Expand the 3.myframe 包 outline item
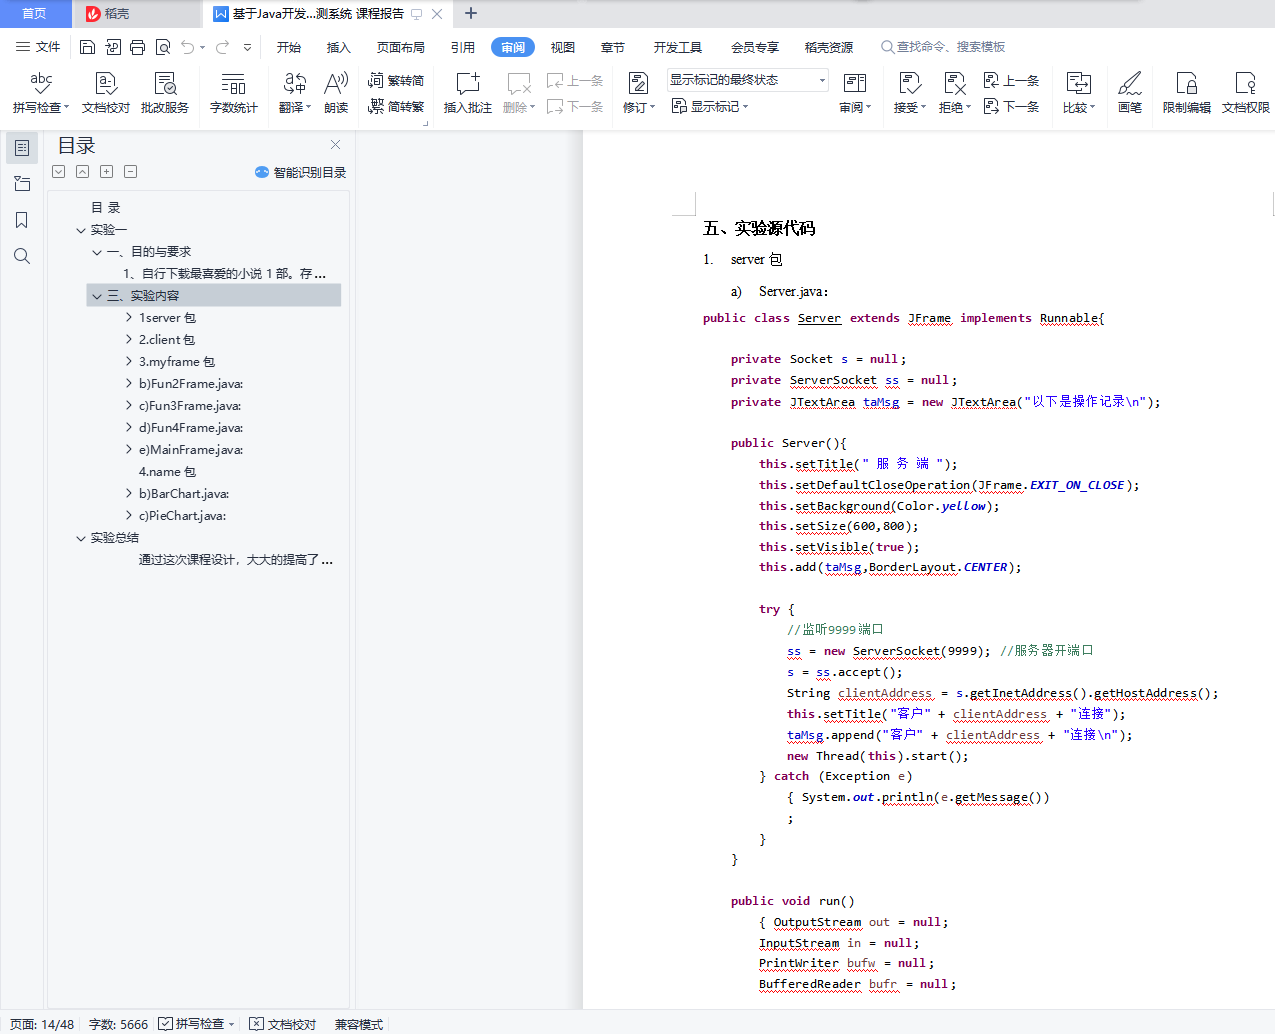 129,362
